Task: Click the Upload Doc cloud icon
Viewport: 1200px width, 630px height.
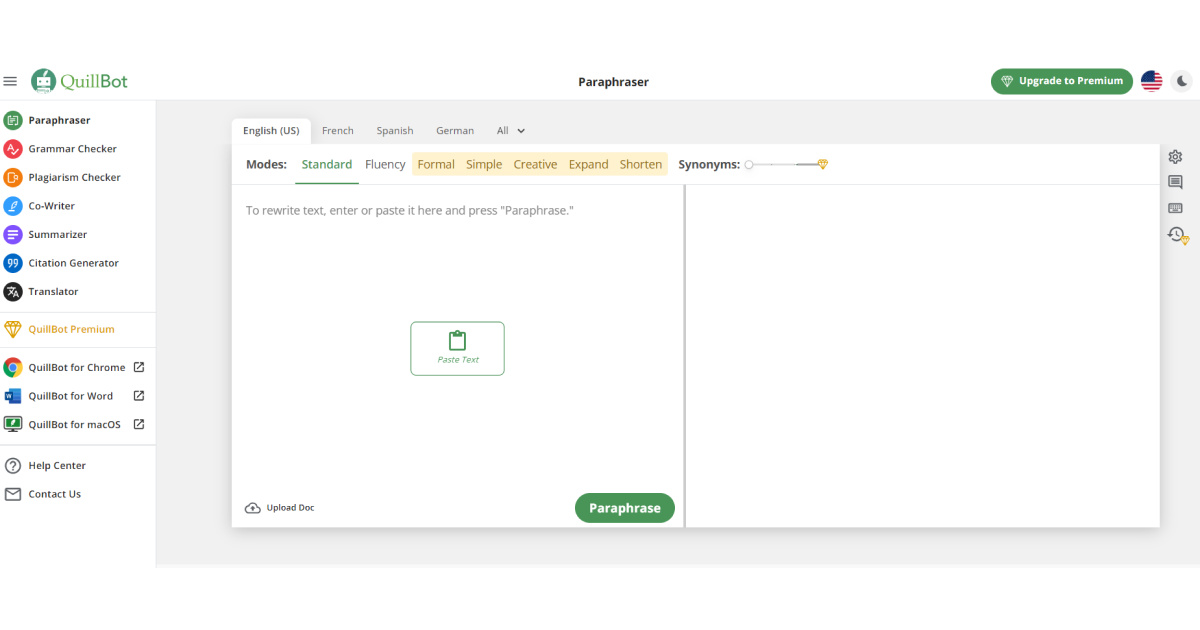Action: click(x=253, y=508)
